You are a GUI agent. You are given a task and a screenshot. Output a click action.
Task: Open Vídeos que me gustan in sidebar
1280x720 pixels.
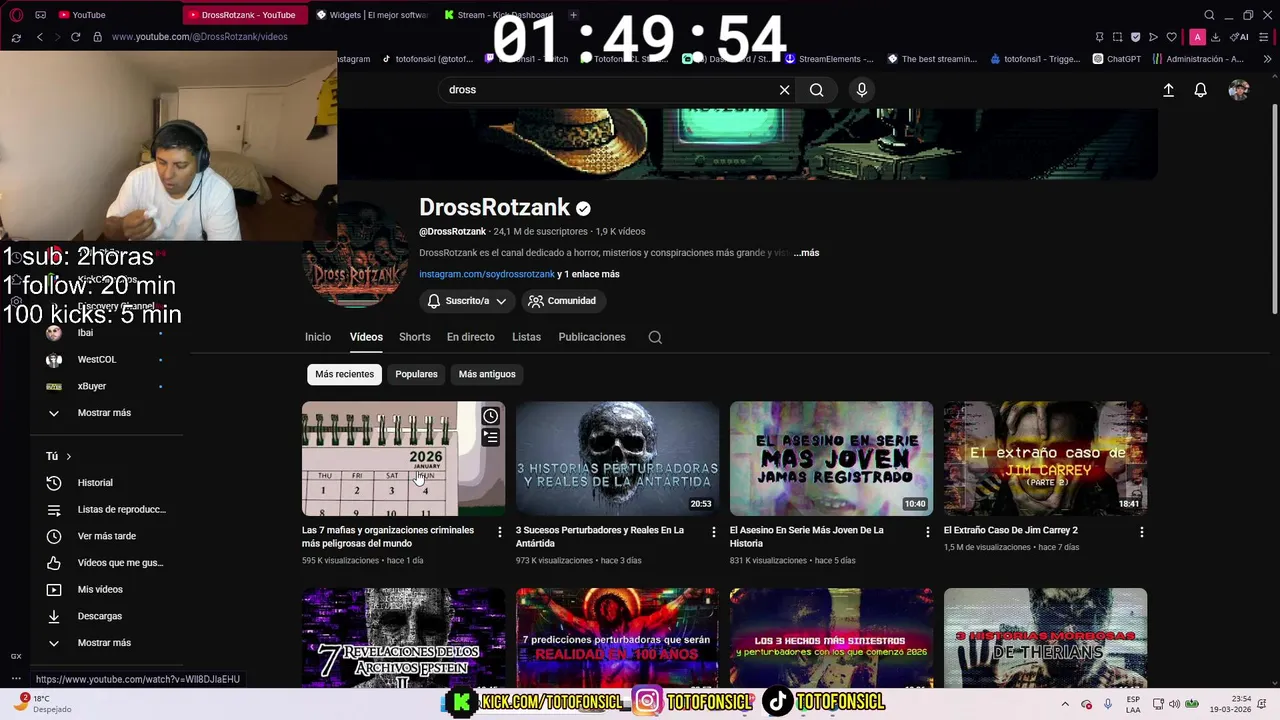105,563
